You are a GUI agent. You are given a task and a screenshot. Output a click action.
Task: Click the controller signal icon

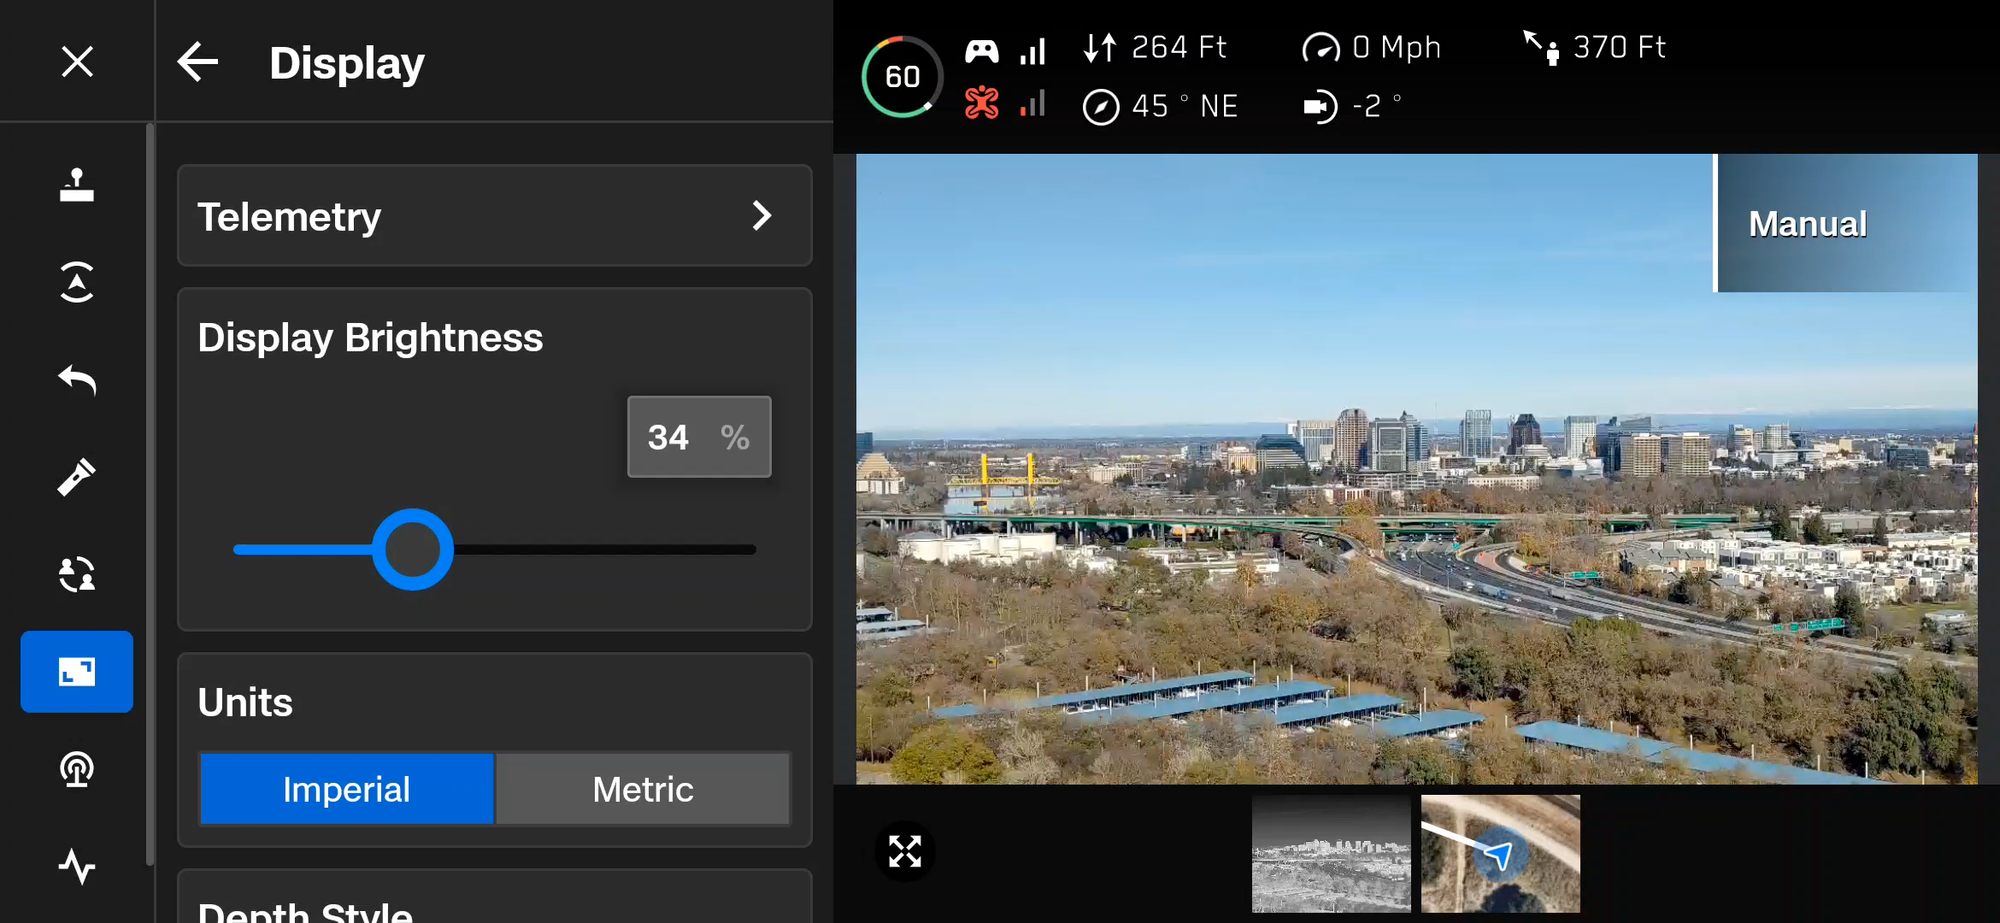click(x=982, y=51)
